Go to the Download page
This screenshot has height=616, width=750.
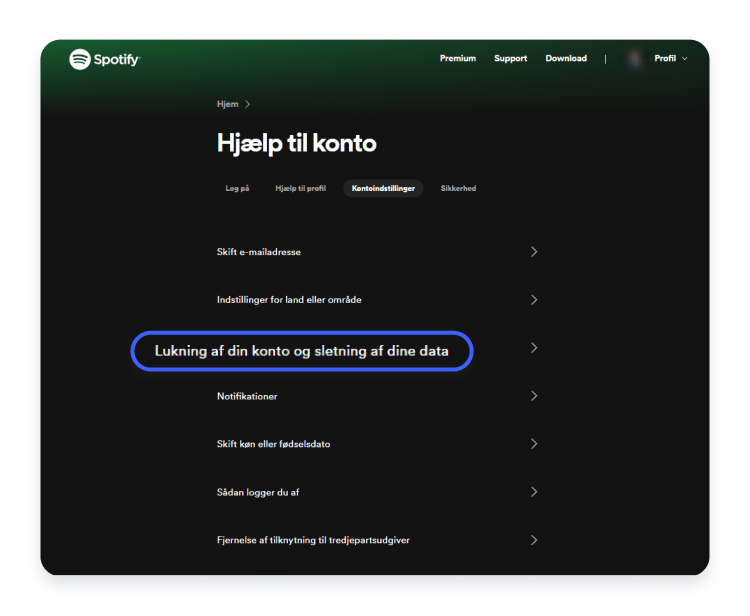pyautogui.click(x=566, y=58)
